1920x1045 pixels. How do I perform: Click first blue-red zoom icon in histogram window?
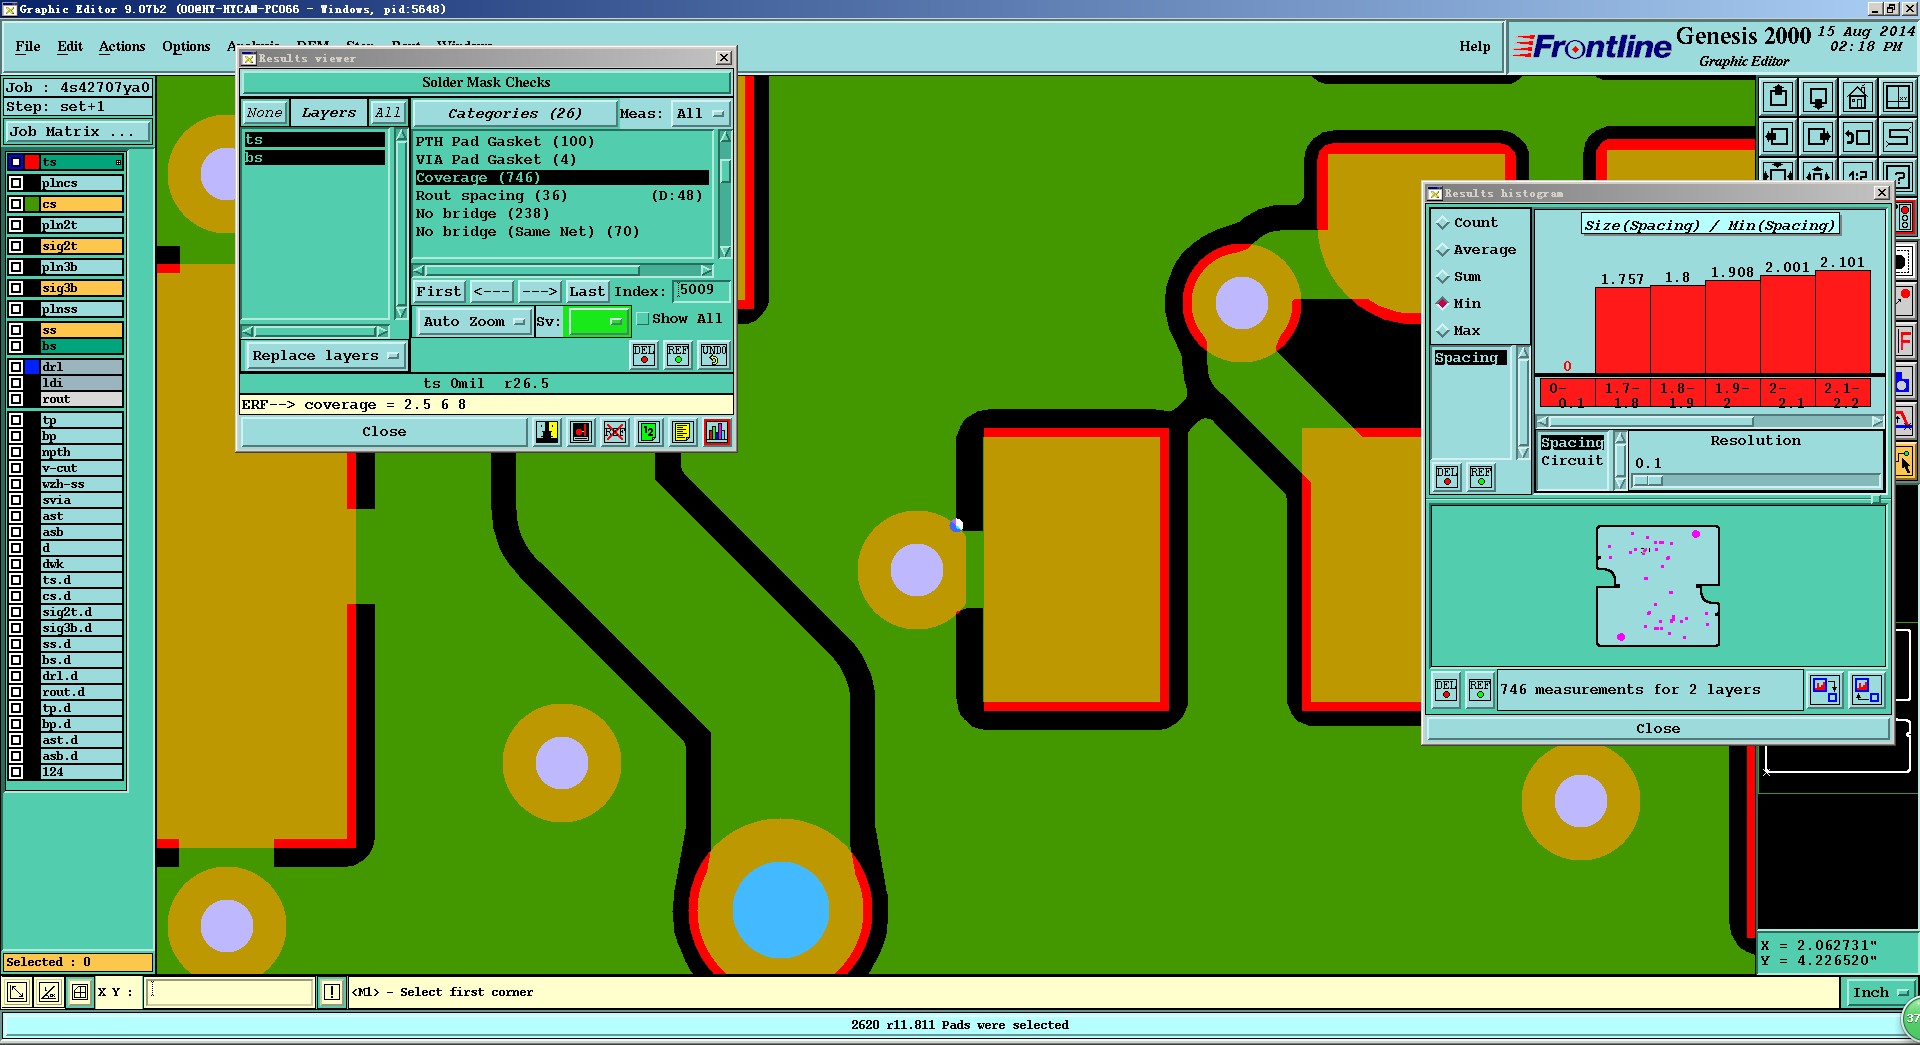tap(1825, 689)
